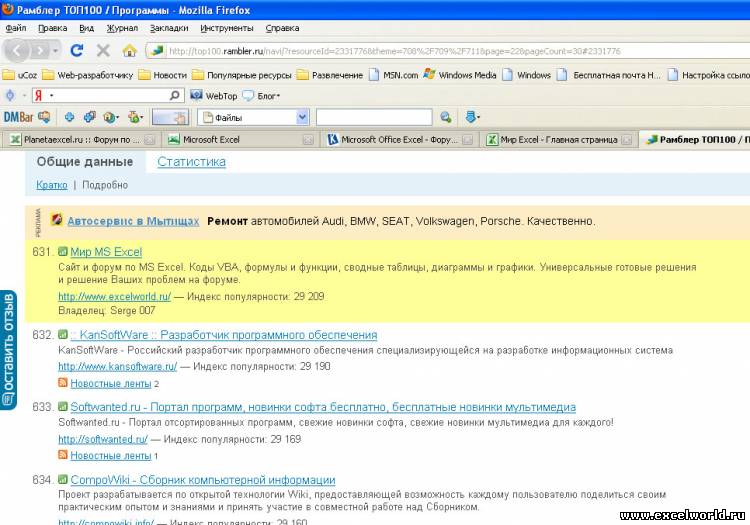The height and width of the screenshot is (525, 750).
Task: Open the Мир MS Excel link
Action: click(106, 252)
